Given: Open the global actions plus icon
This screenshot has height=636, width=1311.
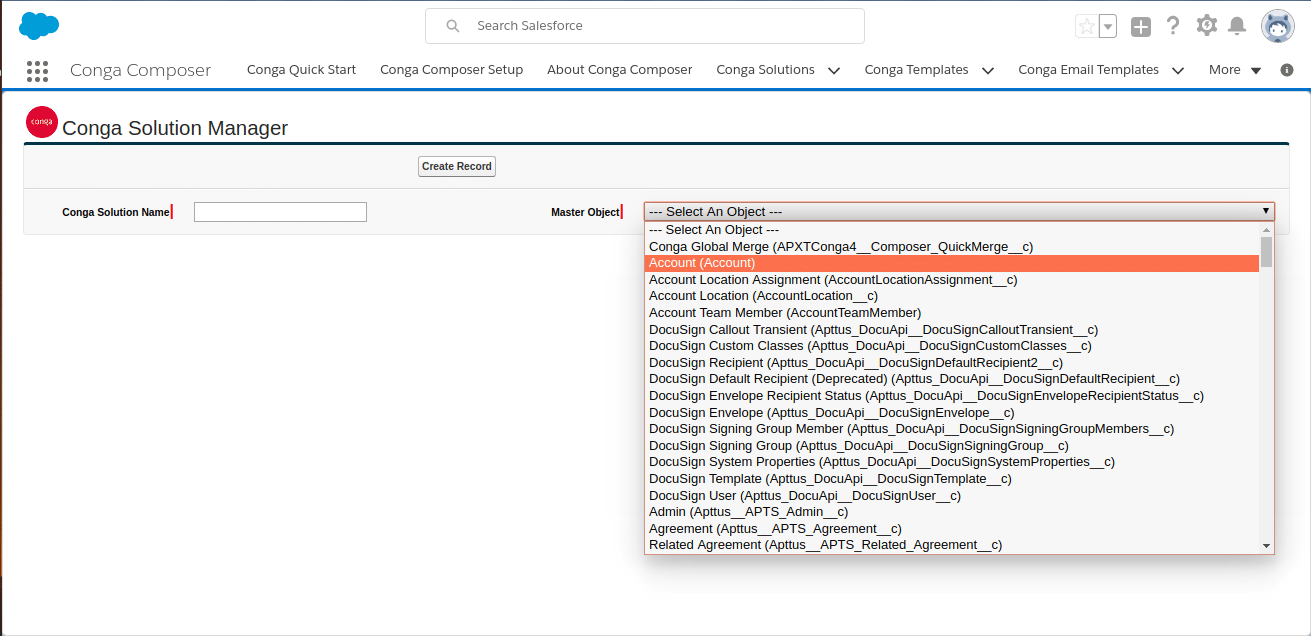Looking at the screenshot, I should coord(1141,27).
